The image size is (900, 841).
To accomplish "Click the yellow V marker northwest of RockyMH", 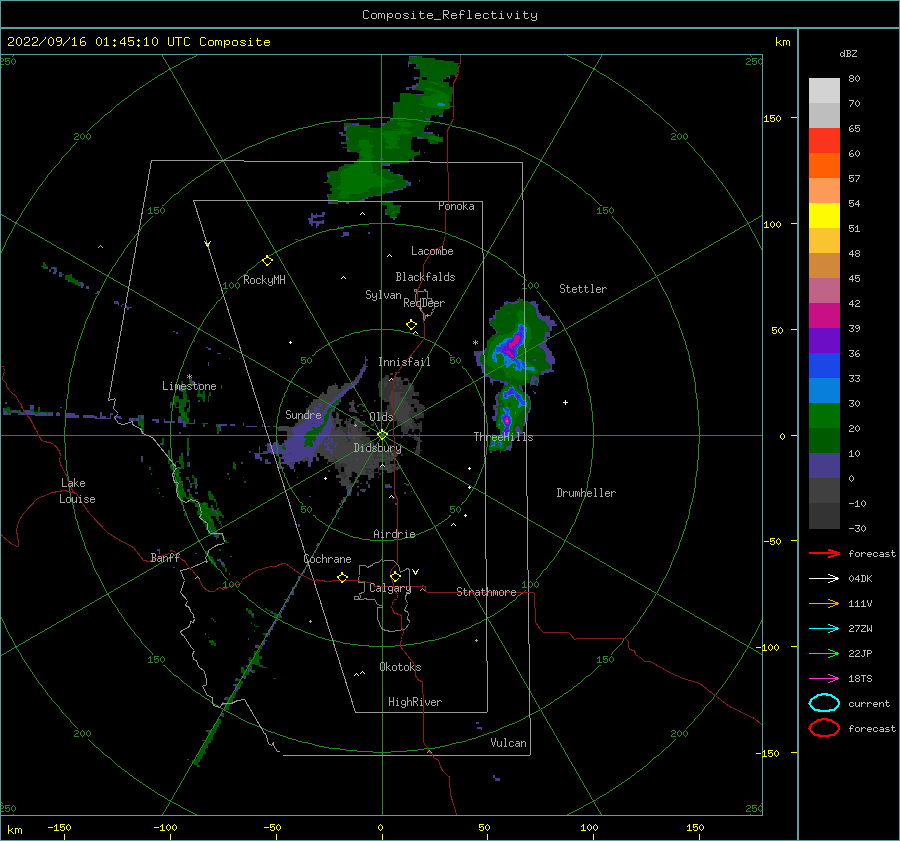I will pyautogui.click(x=208, y=244).
